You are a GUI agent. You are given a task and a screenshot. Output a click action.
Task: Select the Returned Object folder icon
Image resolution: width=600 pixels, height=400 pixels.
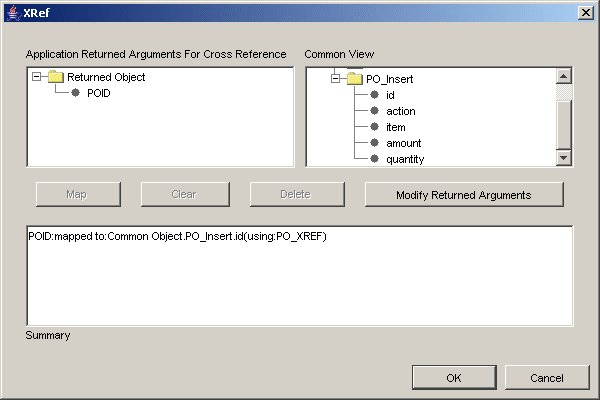(56, 77)
